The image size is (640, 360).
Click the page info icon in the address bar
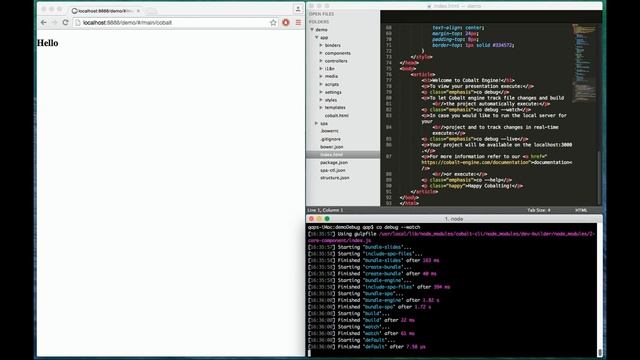click(x=78, y=23)
